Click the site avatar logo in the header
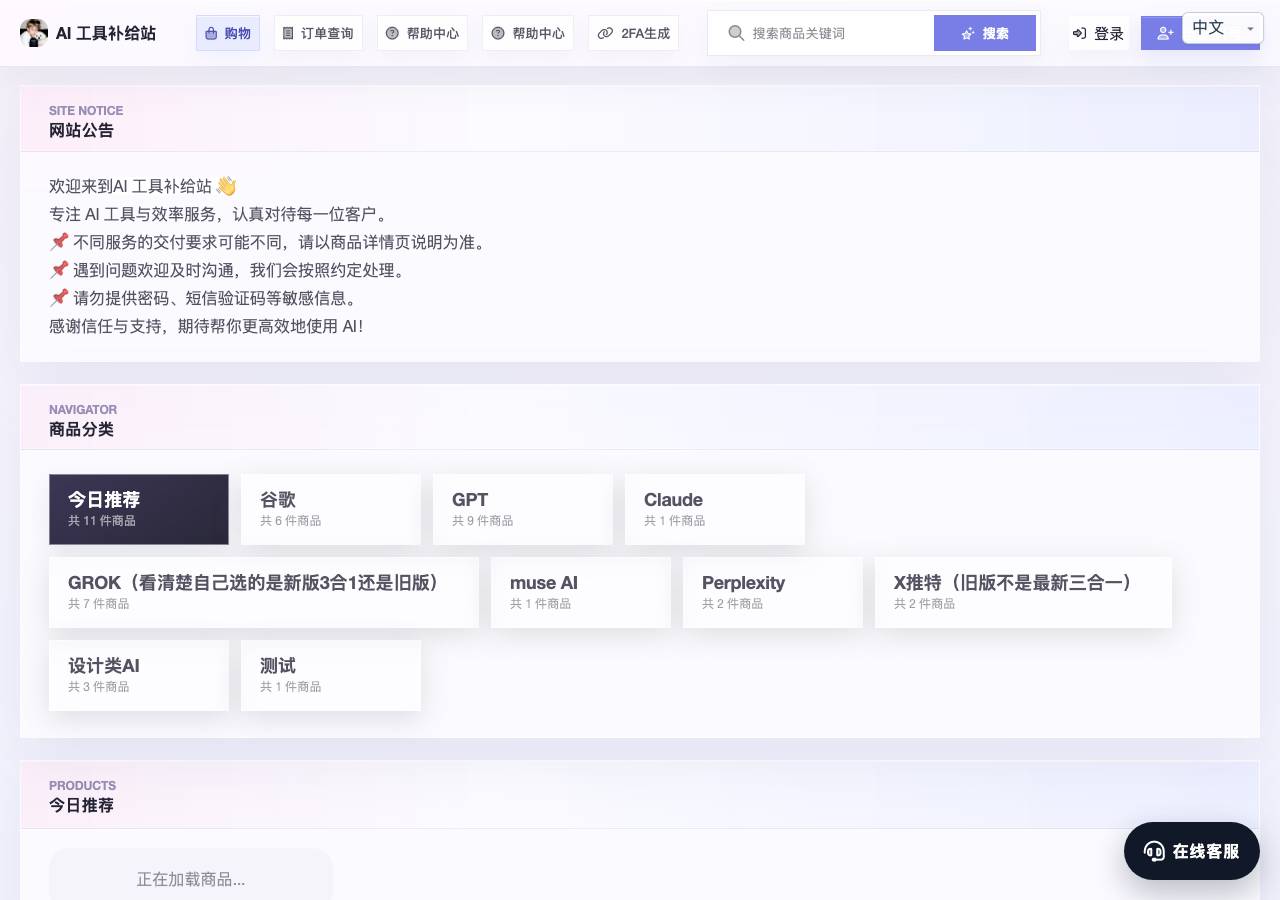The height and width of the screenshot is (900, 1280). pos(34,33)
